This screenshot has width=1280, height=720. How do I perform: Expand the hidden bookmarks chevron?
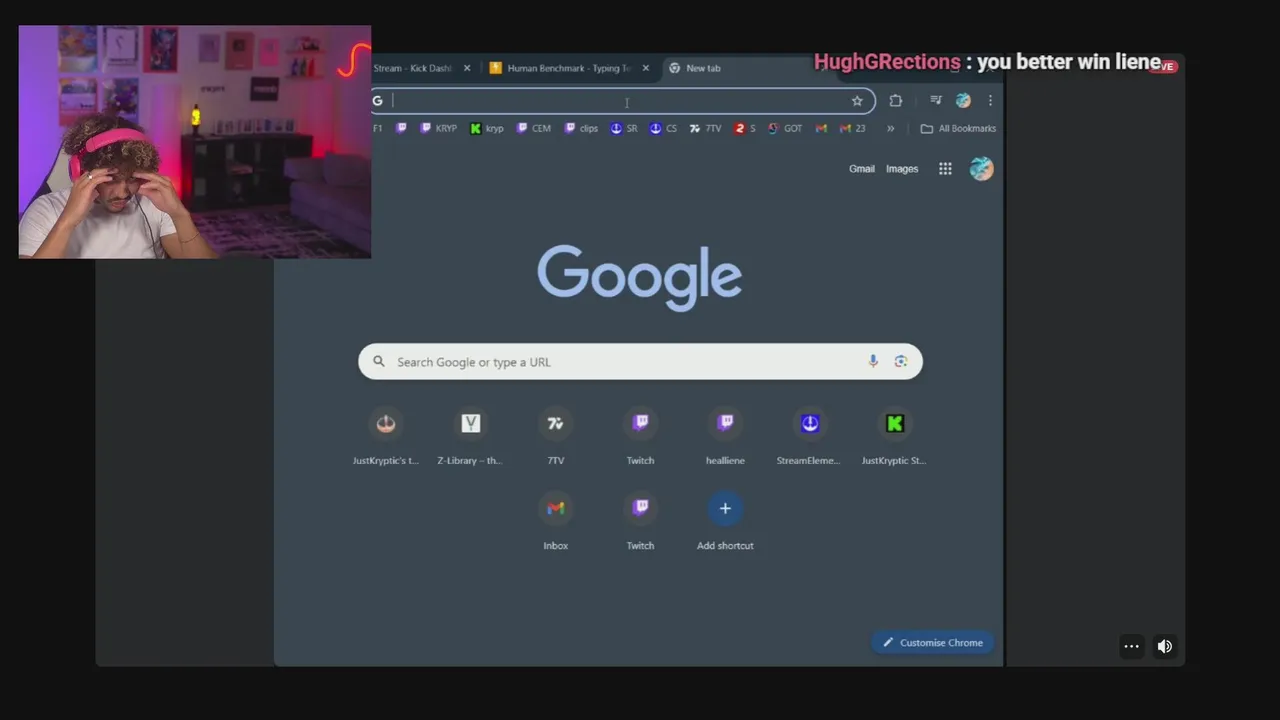coord(890,129)
